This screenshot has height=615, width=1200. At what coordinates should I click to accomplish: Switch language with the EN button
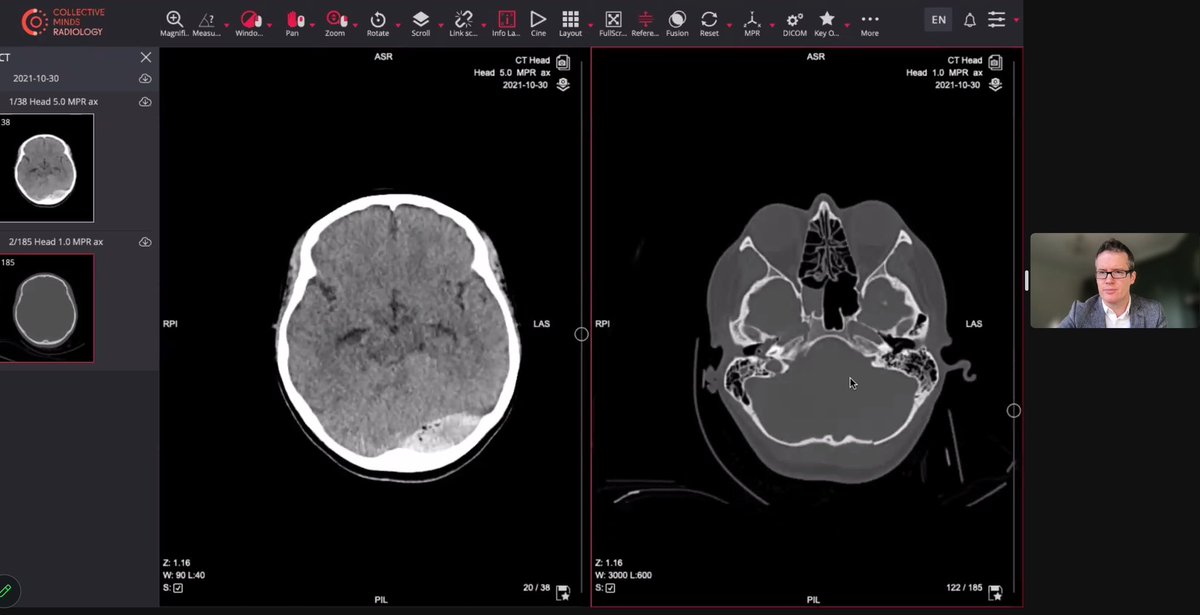[x=938, y=20]
